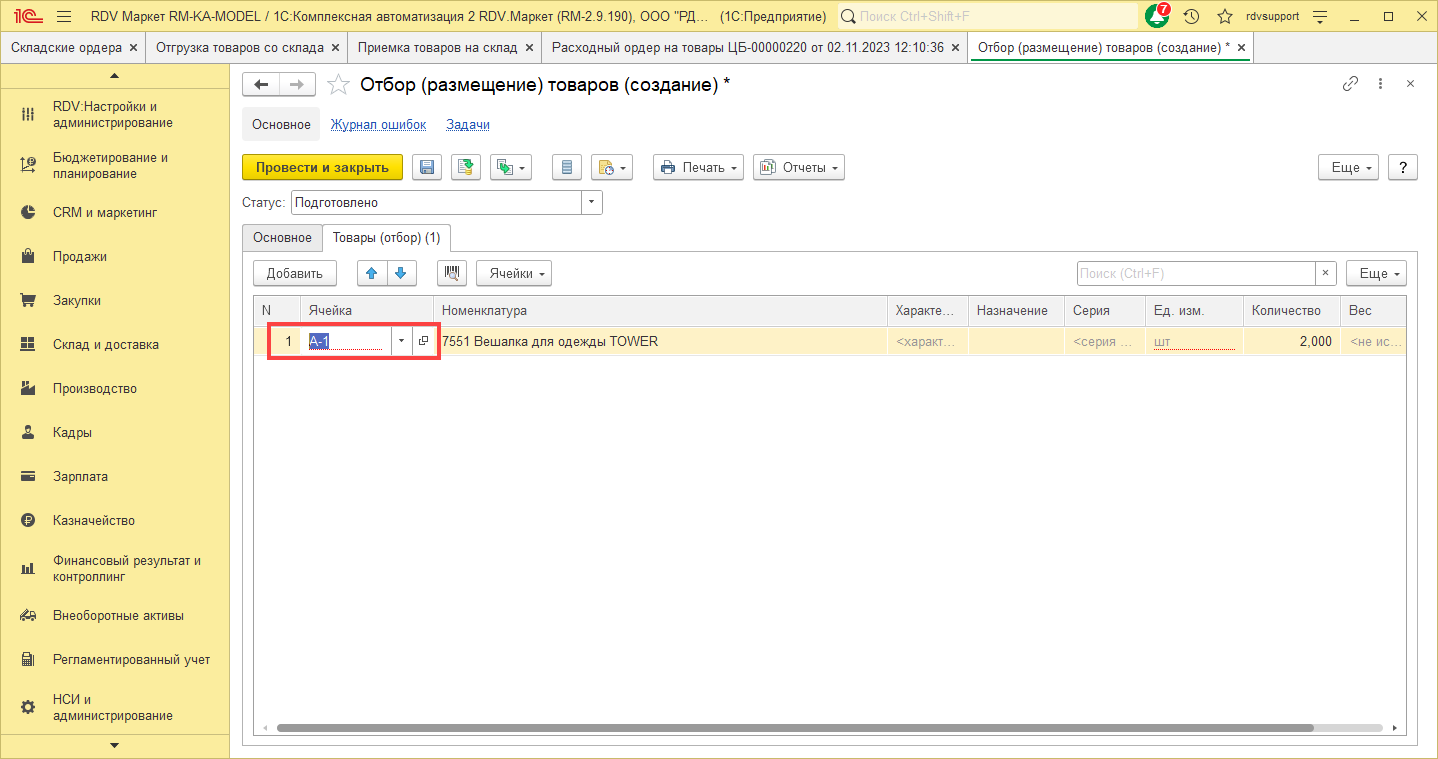Copy link to document icon
The width and height of the screenshot is (1438, 759).
pos(1350,84)
